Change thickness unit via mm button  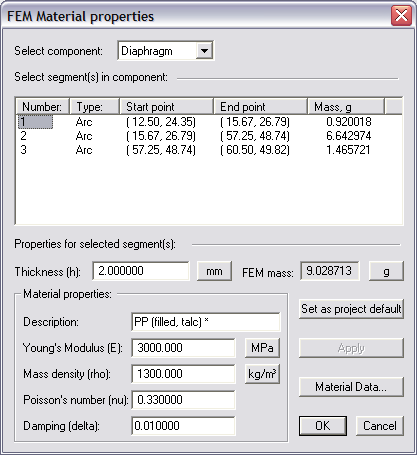coord(214,271)
